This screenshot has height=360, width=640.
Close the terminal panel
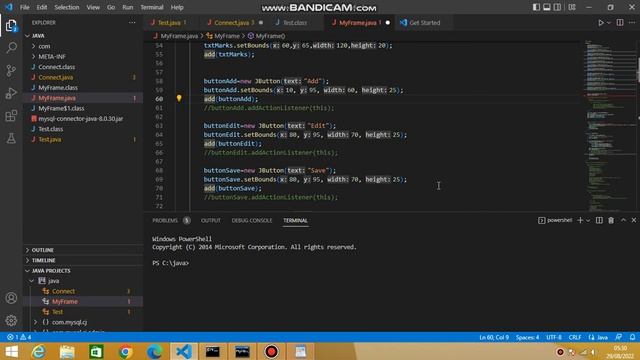633,220
